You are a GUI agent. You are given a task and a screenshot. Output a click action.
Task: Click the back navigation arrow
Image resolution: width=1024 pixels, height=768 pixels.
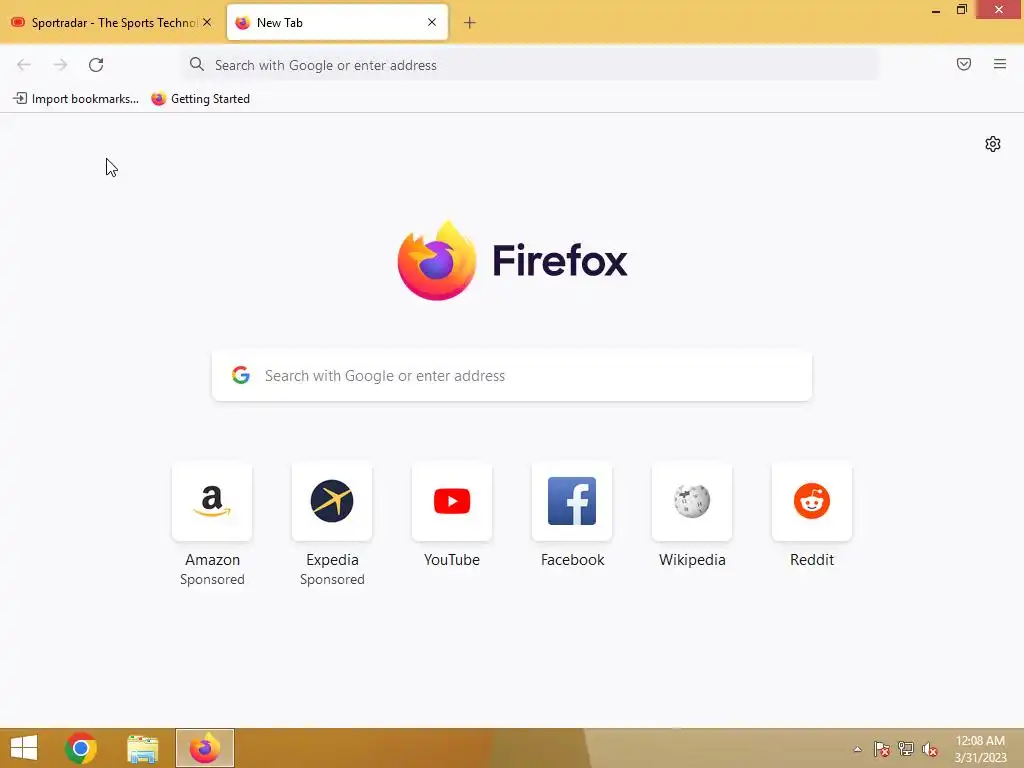coord(24,65)
